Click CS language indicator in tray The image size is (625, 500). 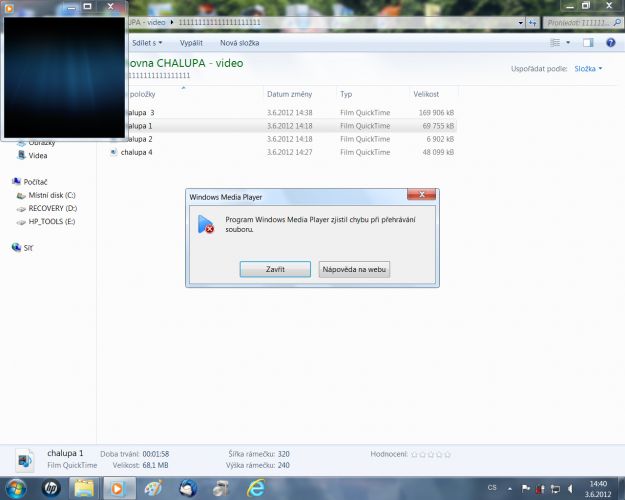pos(492,488)
